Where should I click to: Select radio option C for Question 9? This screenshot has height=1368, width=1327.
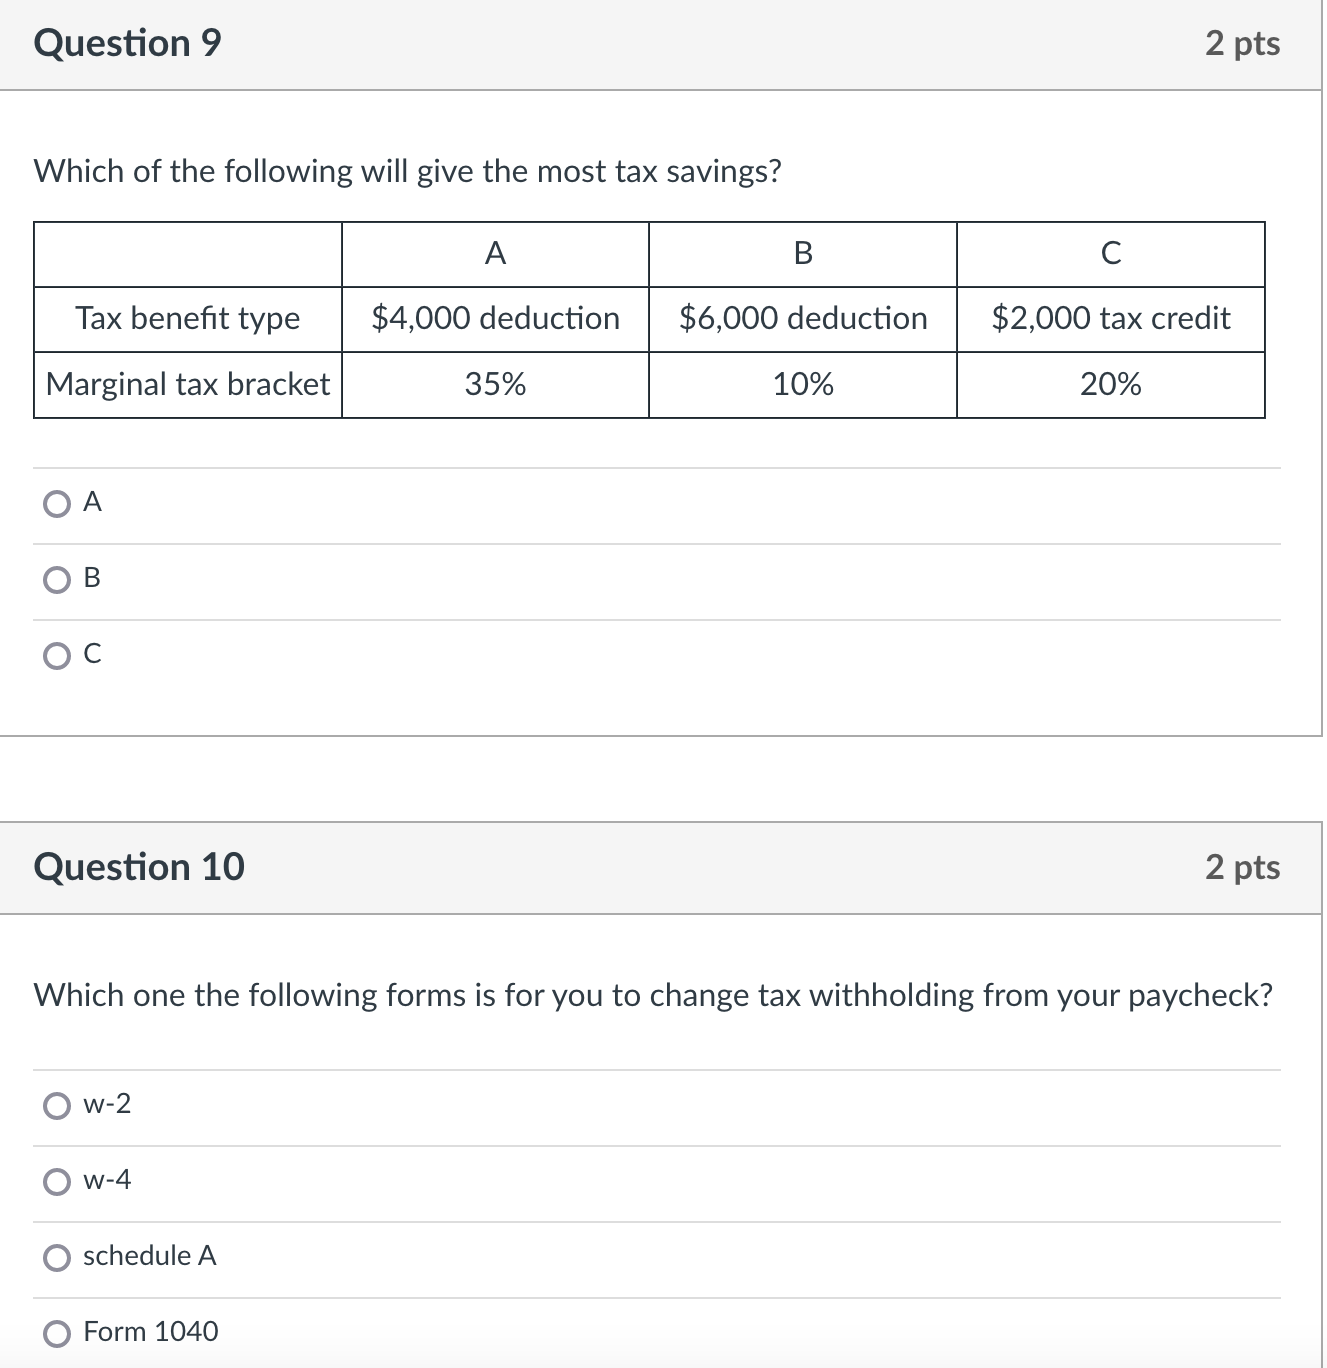tap(57, 655)
